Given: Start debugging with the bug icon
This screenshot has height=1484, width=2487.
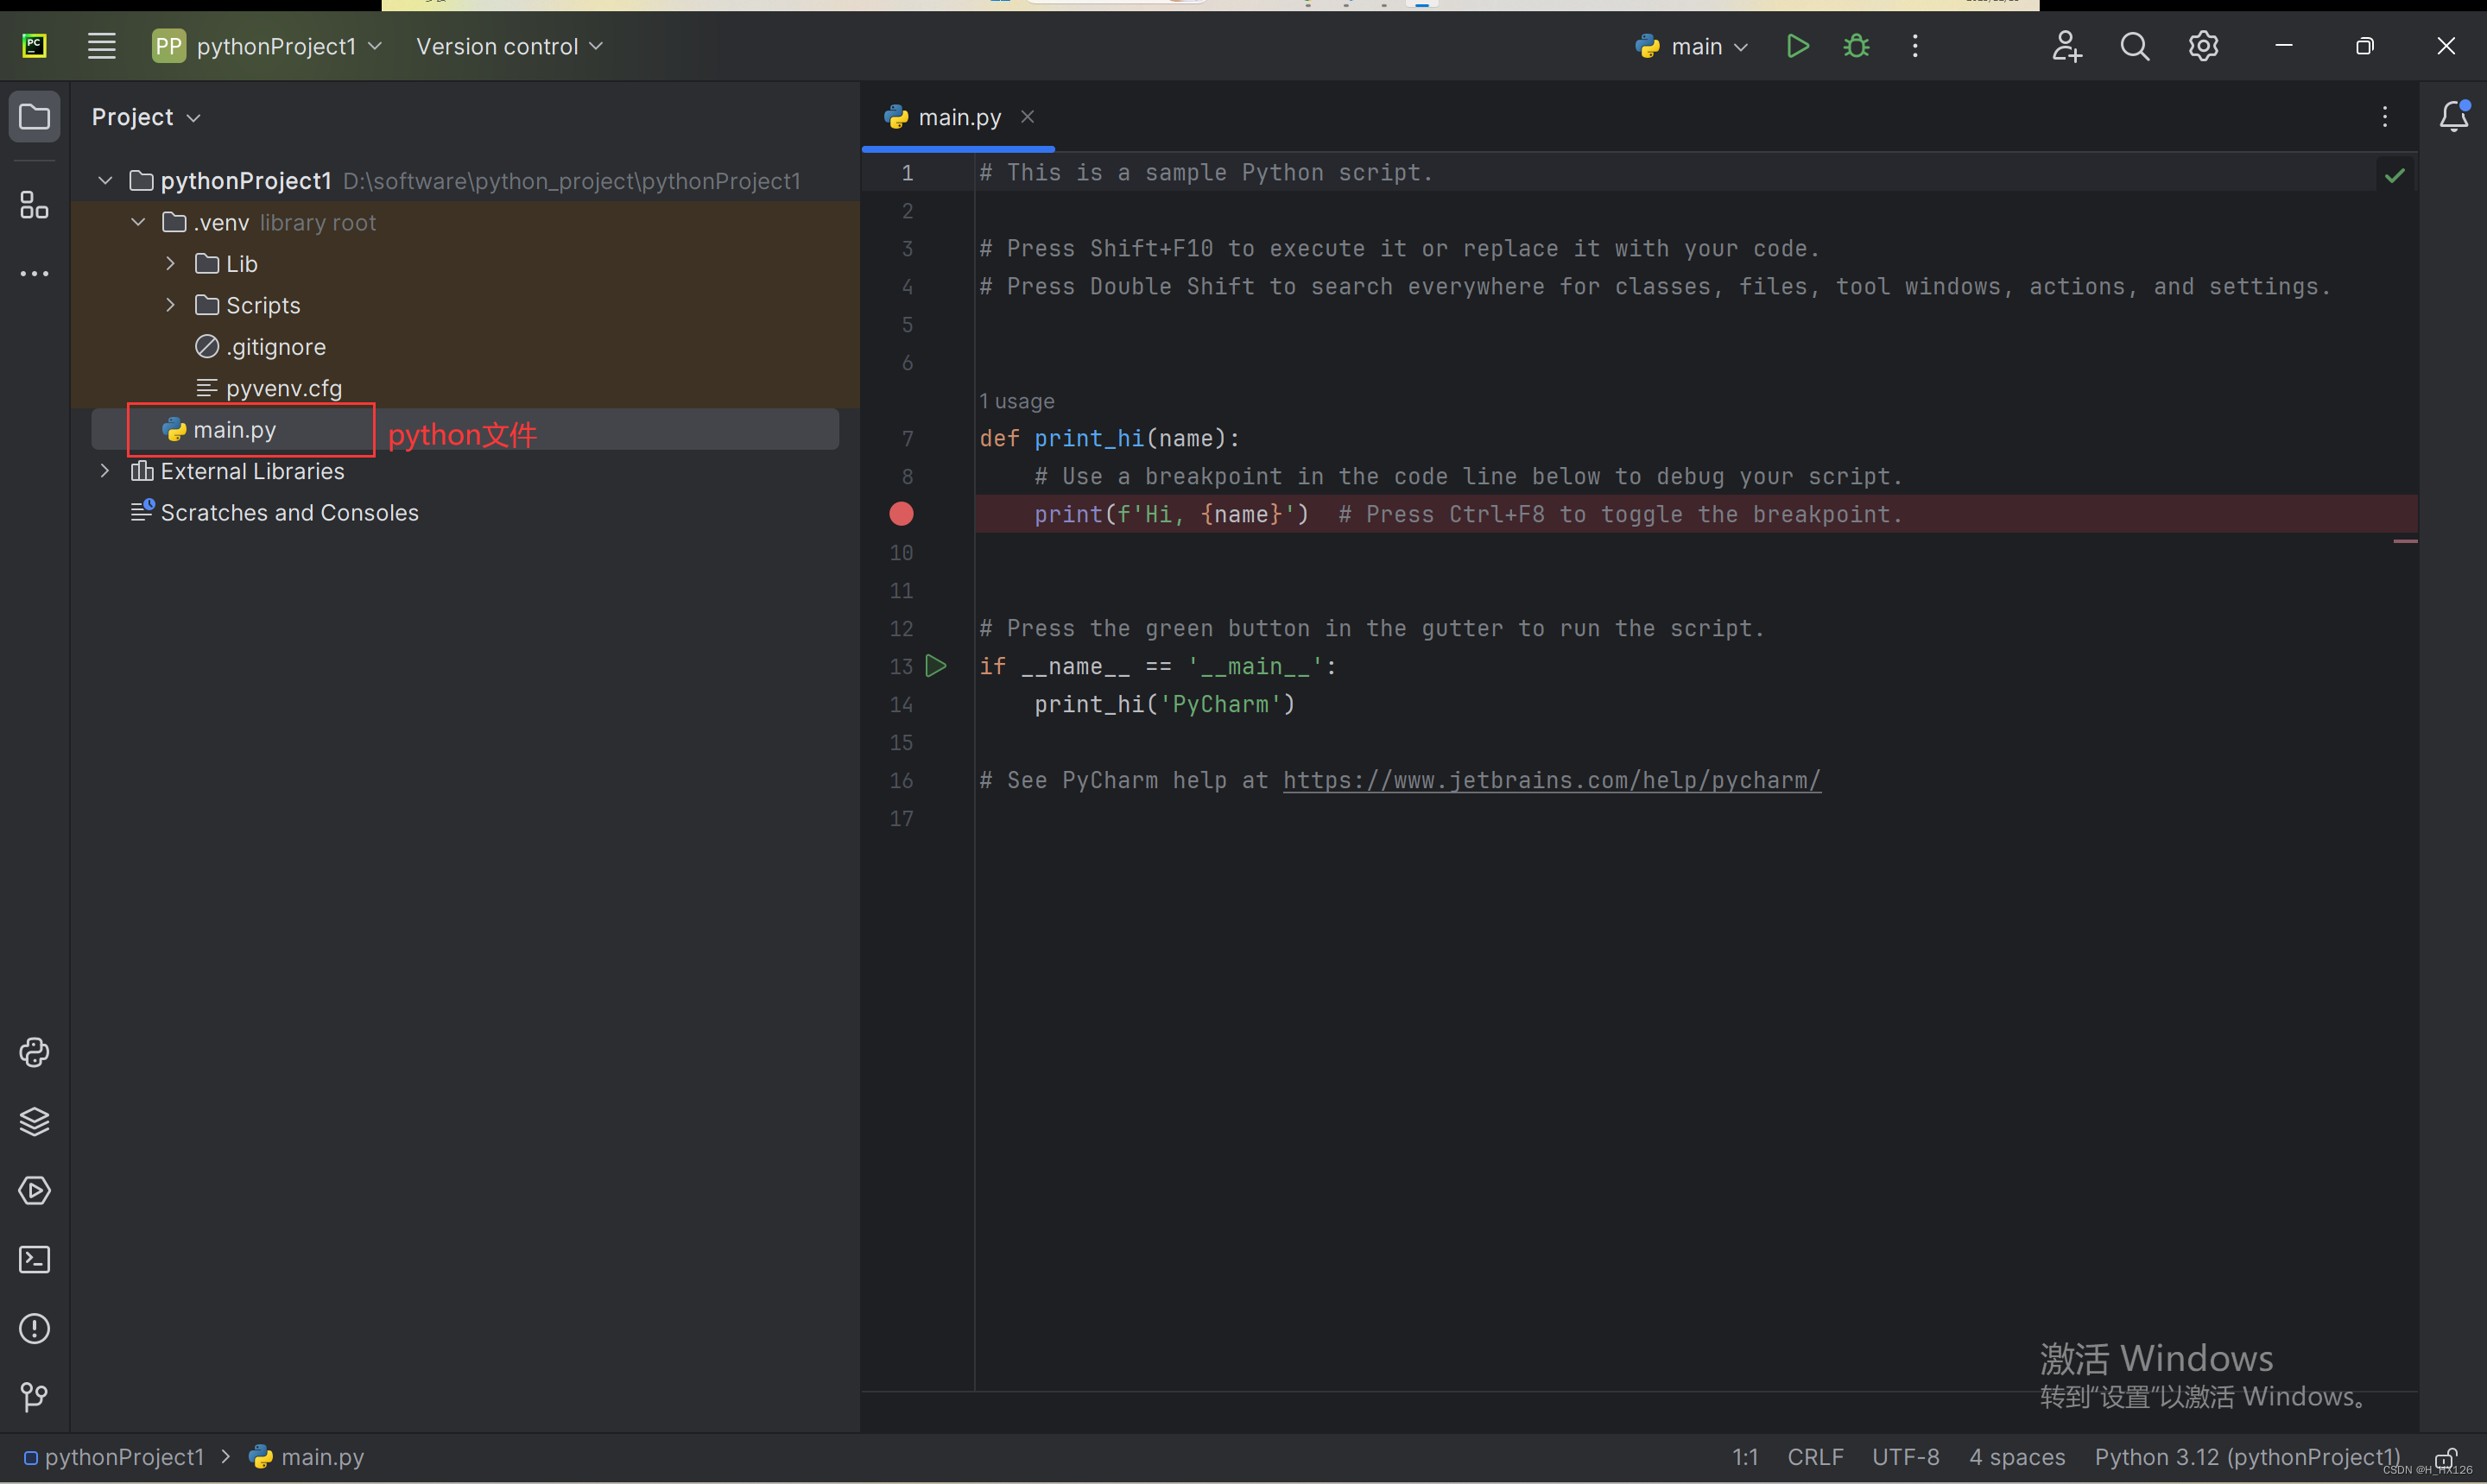Looking at the screenshot, I should pyautogui.click(x=1856, y=46).
